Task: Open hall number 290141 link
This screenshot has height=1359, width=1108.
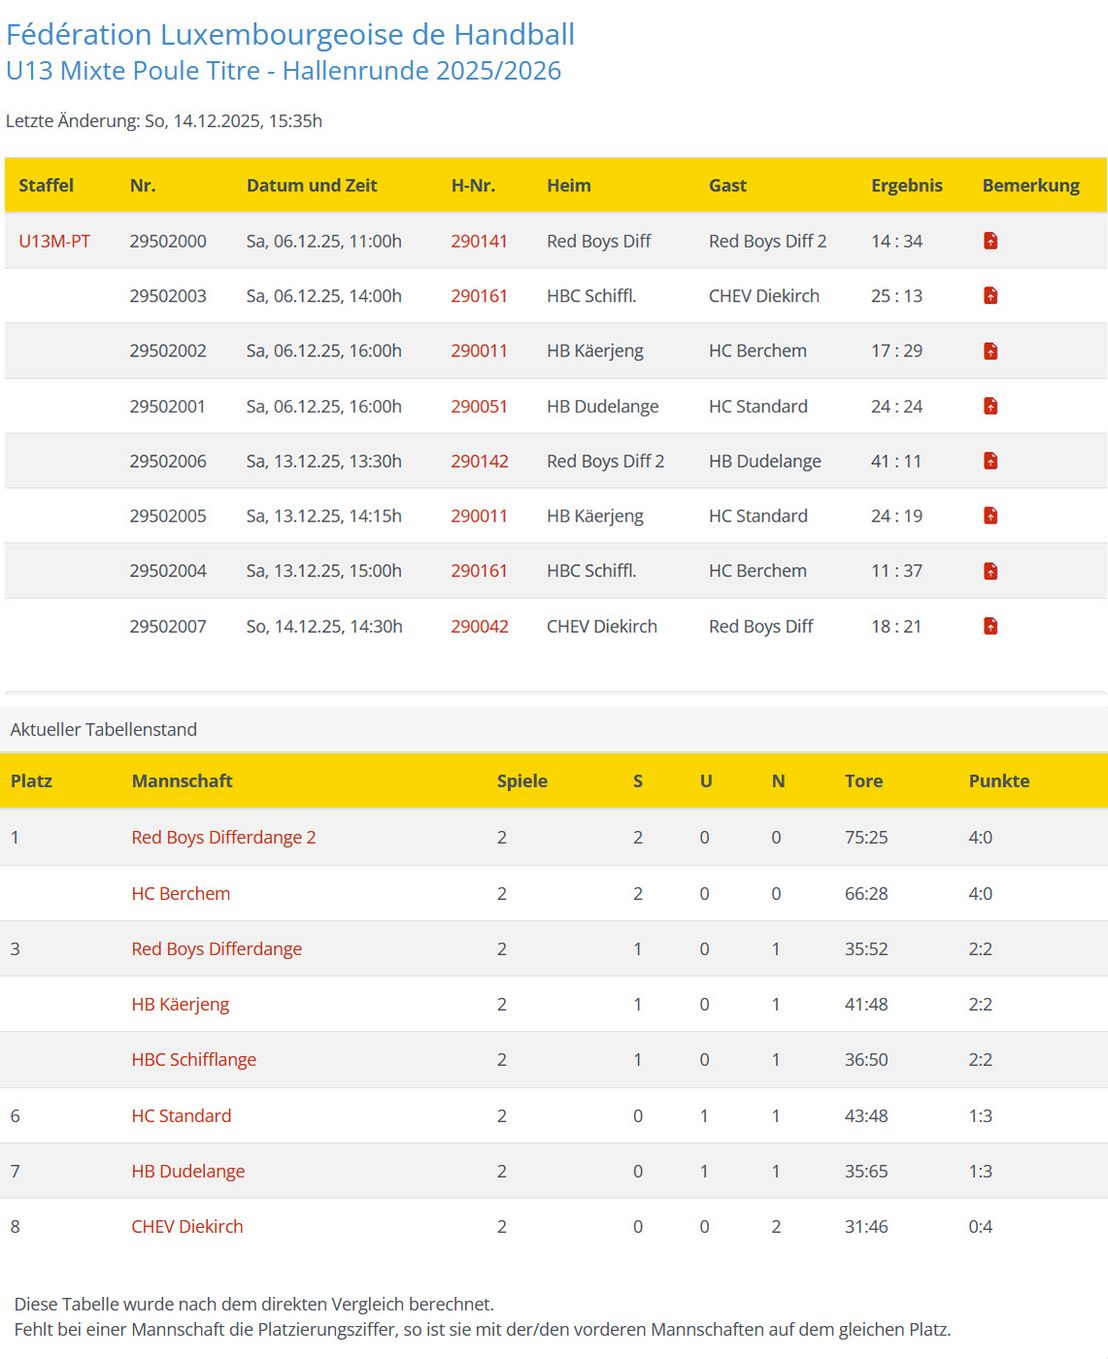Action: pos(479,241)
